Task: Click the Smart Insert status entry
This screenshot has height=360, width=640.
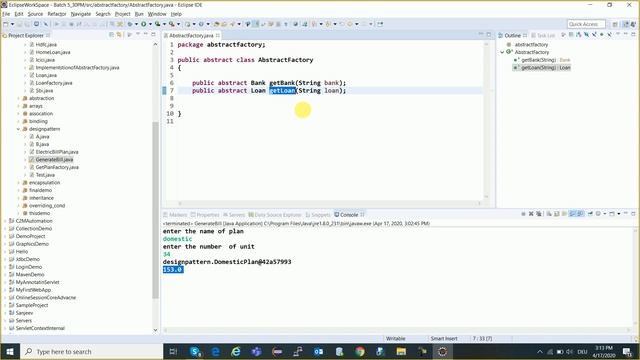Action: pyautogui.click(x=444, y=338)
